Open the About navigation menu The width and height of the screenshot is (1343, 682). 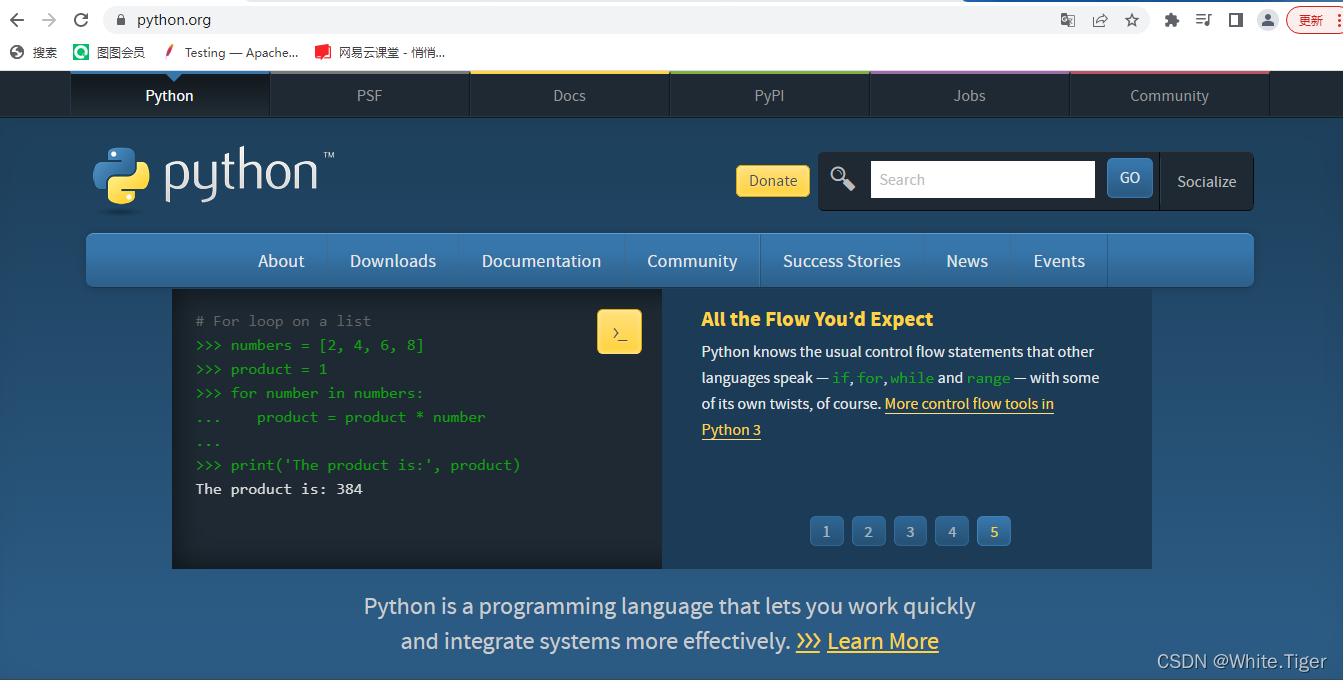[281, 261]
